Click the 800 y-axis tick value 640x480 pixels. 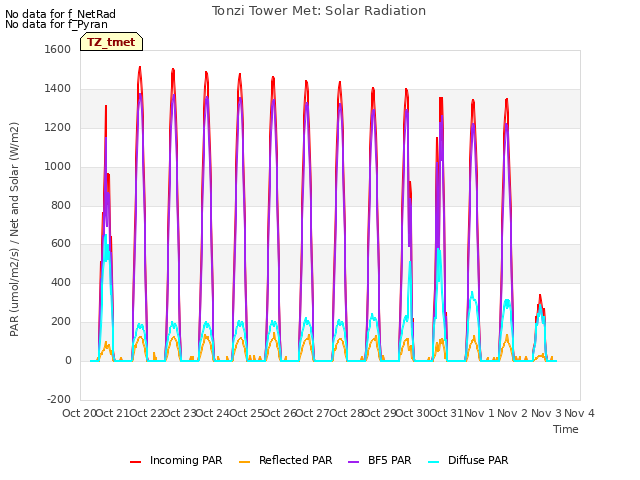coord(61,205)
